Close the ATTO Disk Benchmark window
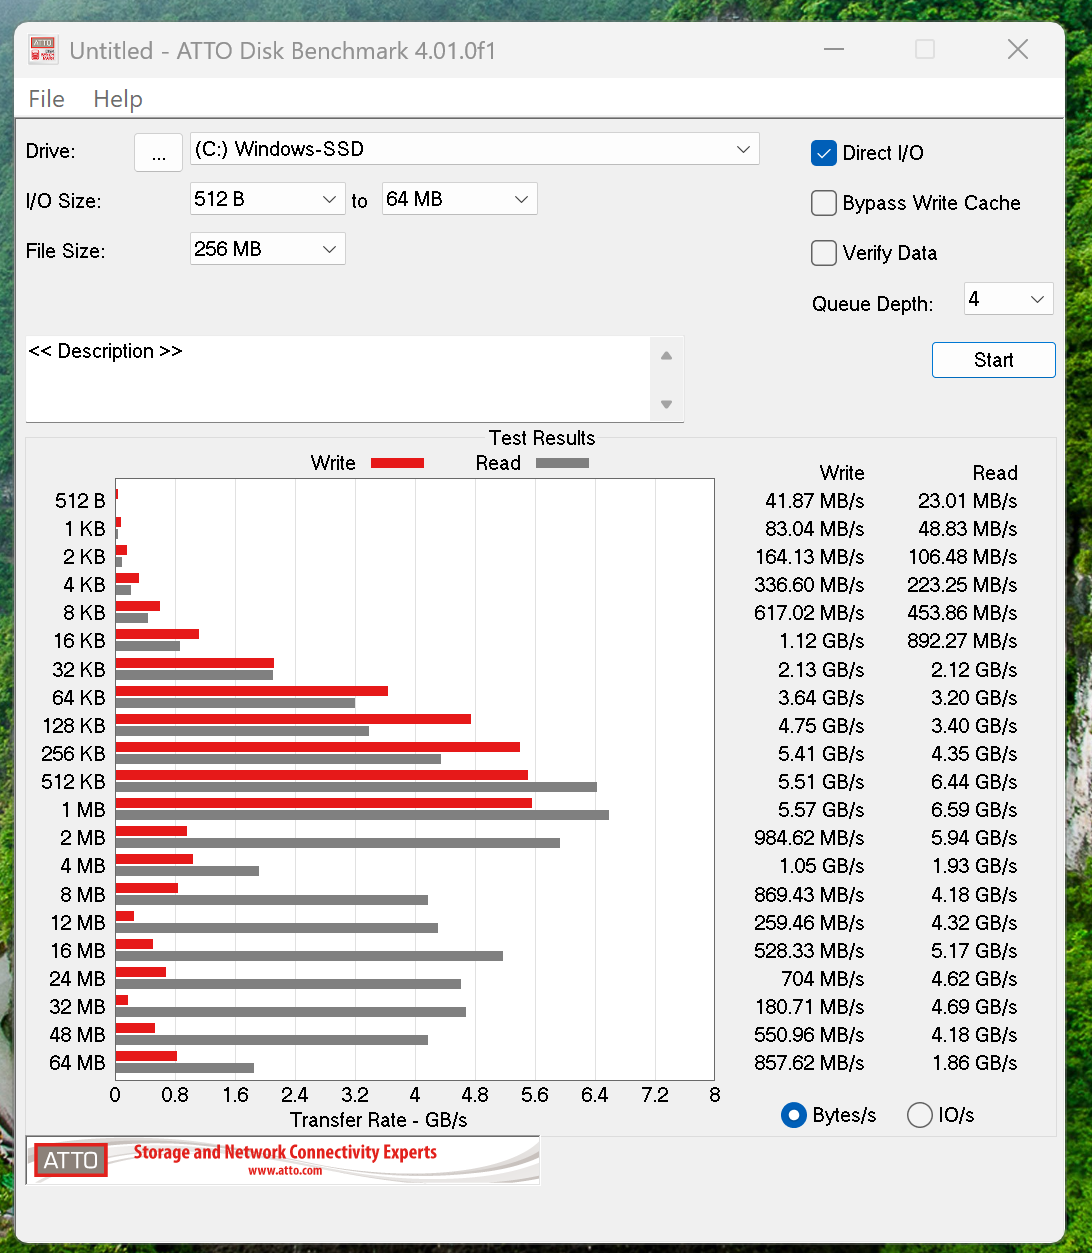Viewport: 1092px width, 1253px height. point(1018,50)
